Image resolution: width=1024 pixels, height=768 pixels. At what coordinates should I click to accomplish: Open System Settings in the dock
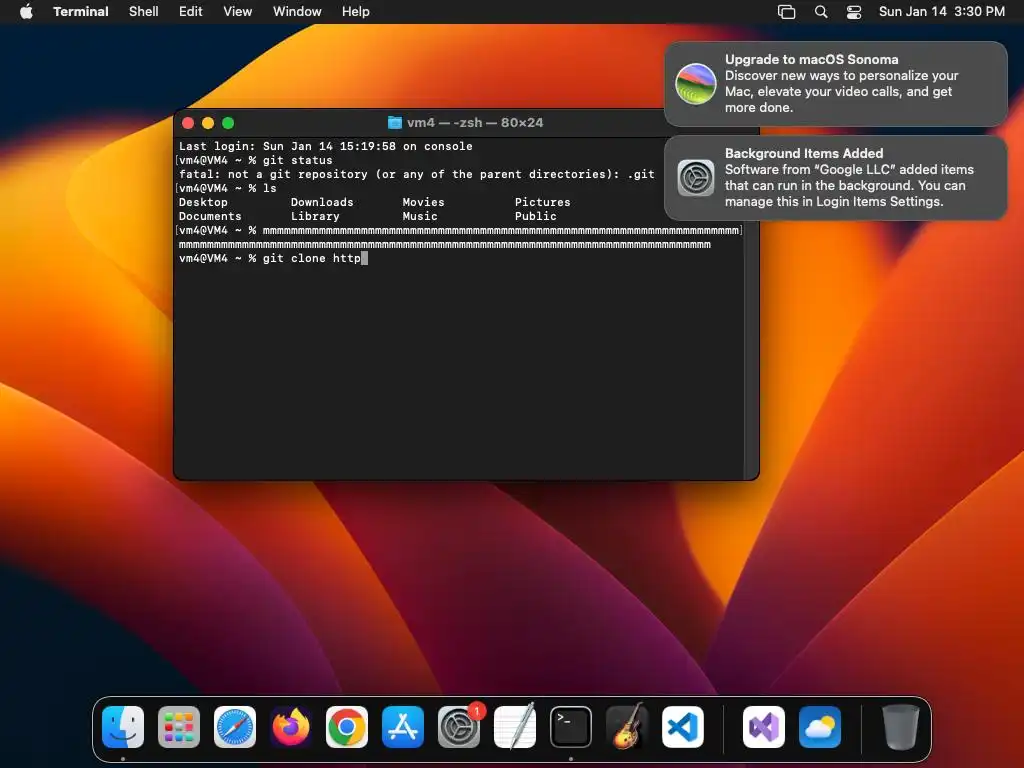[x=459, y=726]
